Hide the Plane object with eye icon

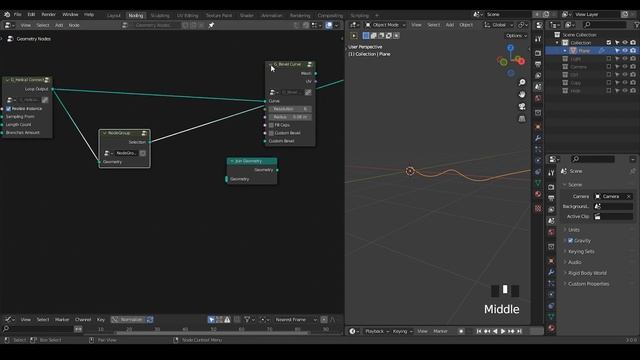point(624,51)
